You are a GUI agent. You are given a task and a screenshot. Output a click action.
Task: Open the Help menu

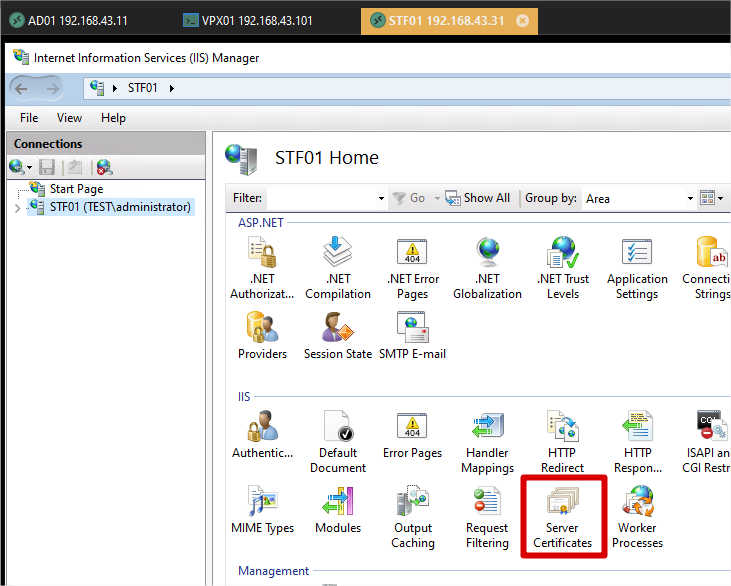113,118
